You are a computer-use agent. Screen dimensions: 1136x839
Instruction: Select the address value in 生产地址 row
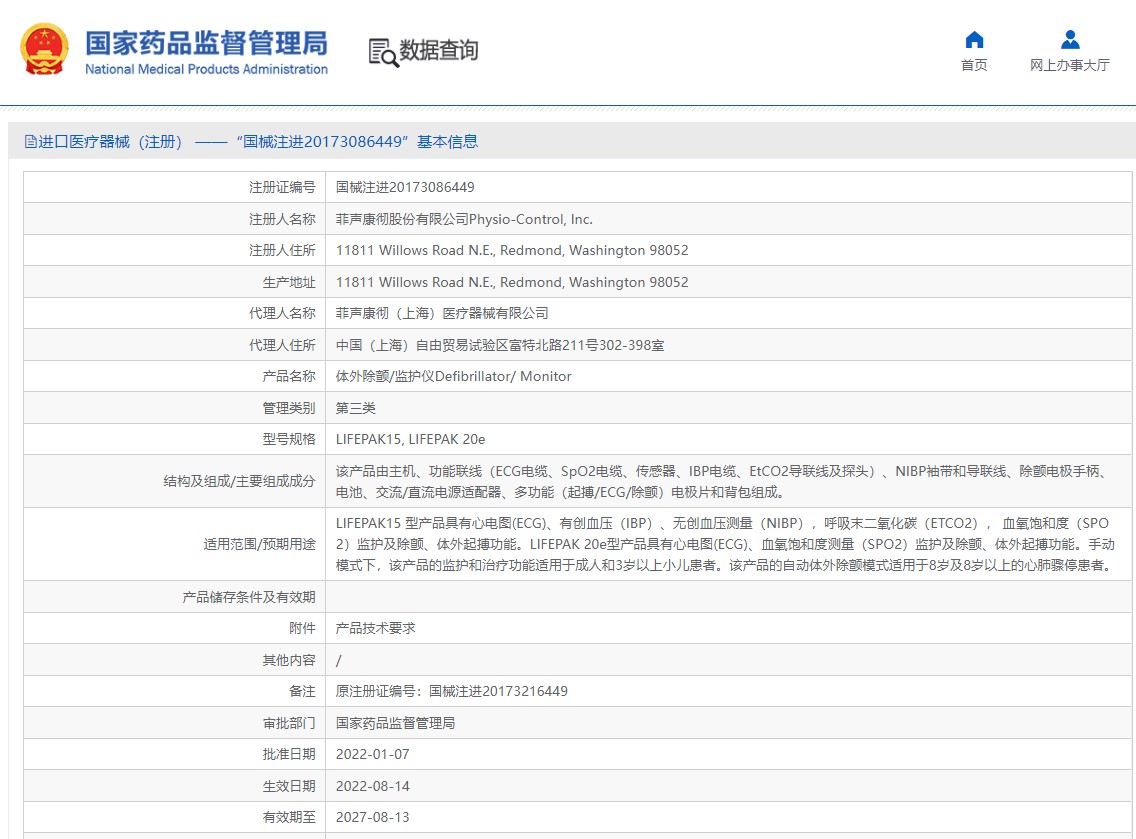coord(511,282)
